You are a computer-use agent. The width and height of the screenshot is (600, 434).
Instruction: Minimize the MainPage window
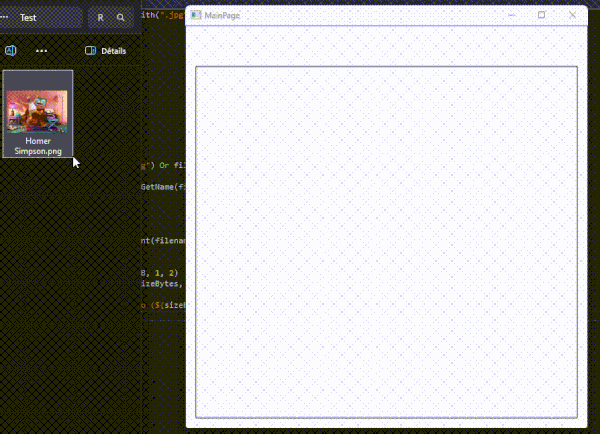512,15
